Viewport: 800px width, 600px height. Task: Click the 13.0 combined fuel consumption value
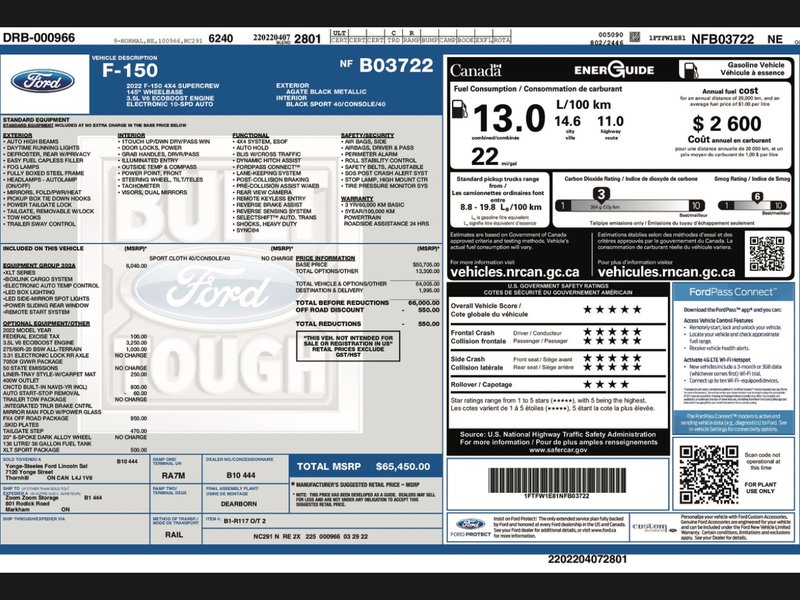[509, 118]
